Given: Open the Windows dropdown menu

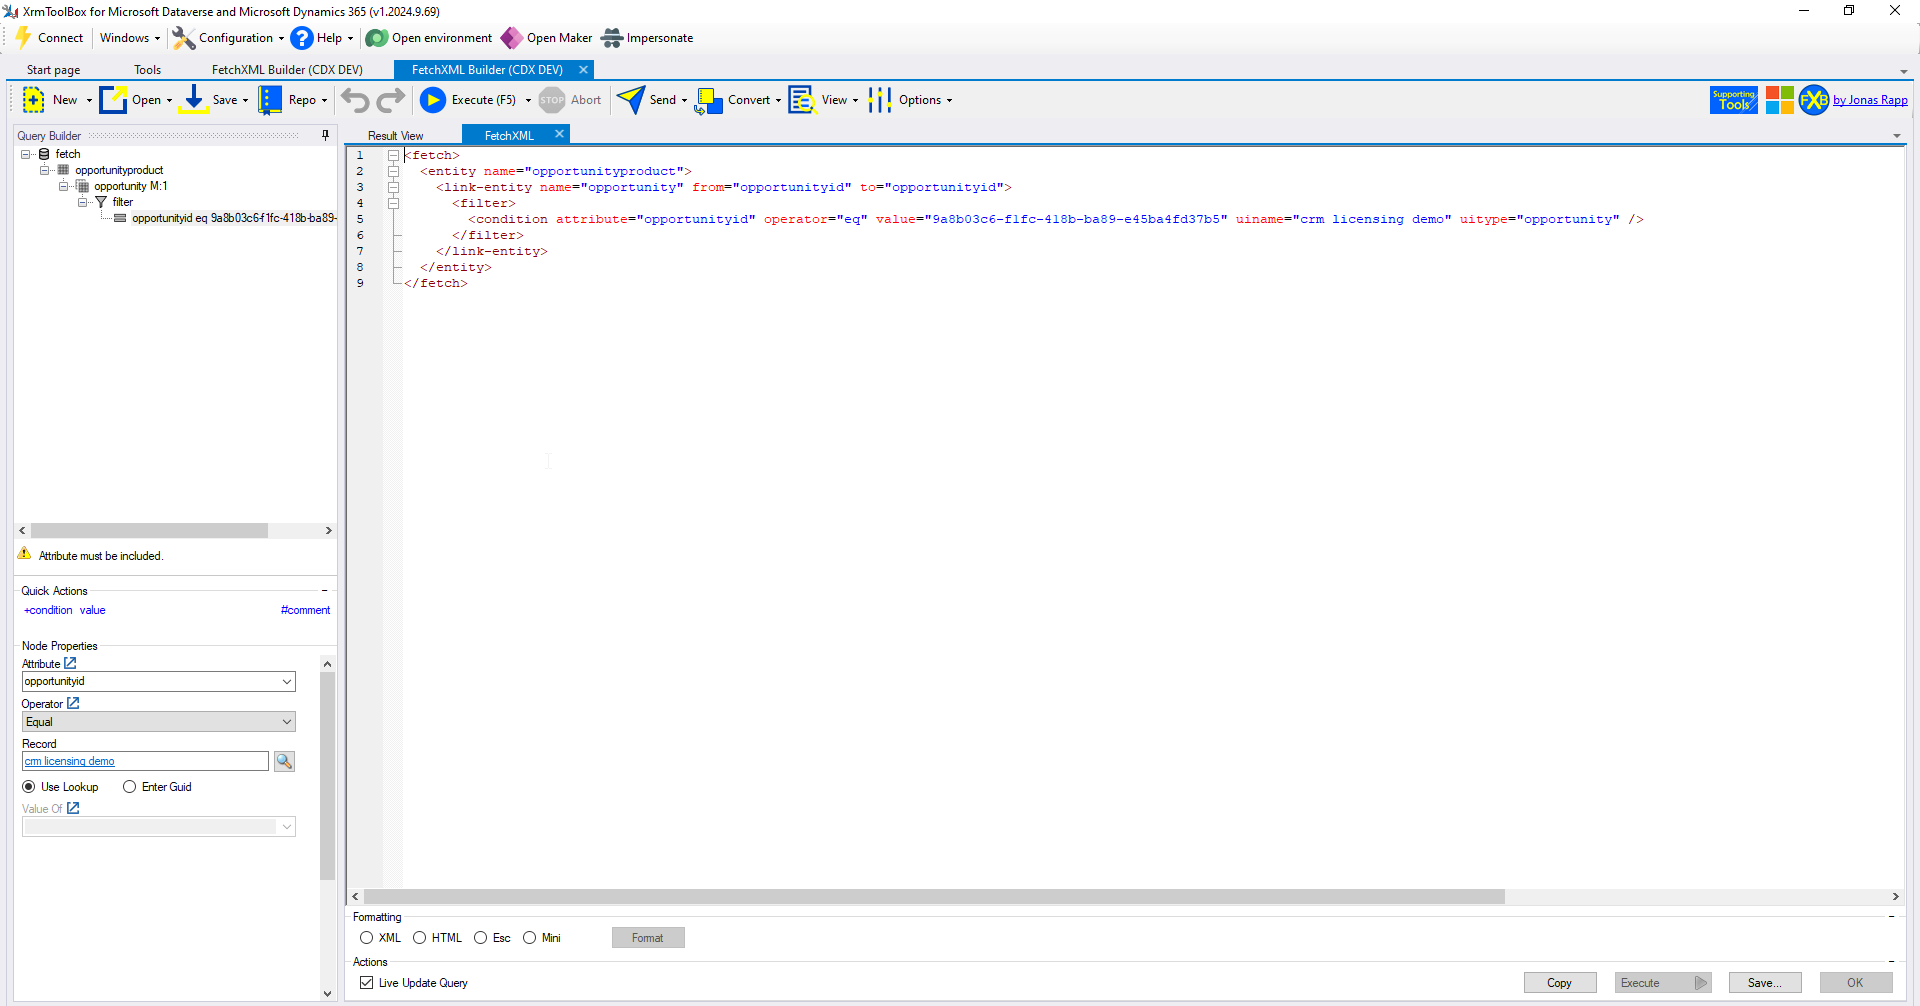Looking at the screenshot, I should 130,38.
